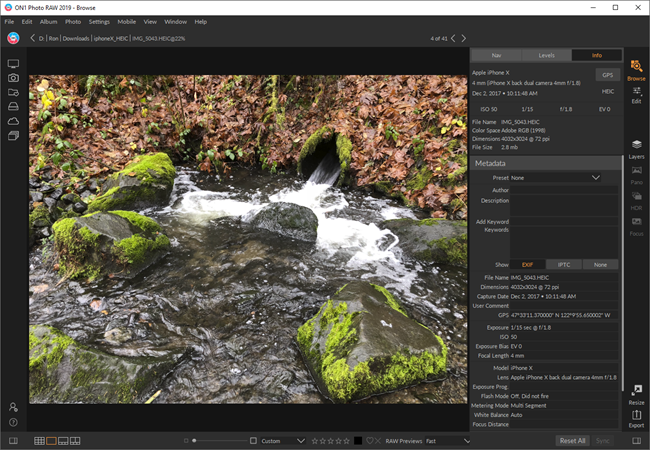
Task: Click the Export icon
Action: 636,418
